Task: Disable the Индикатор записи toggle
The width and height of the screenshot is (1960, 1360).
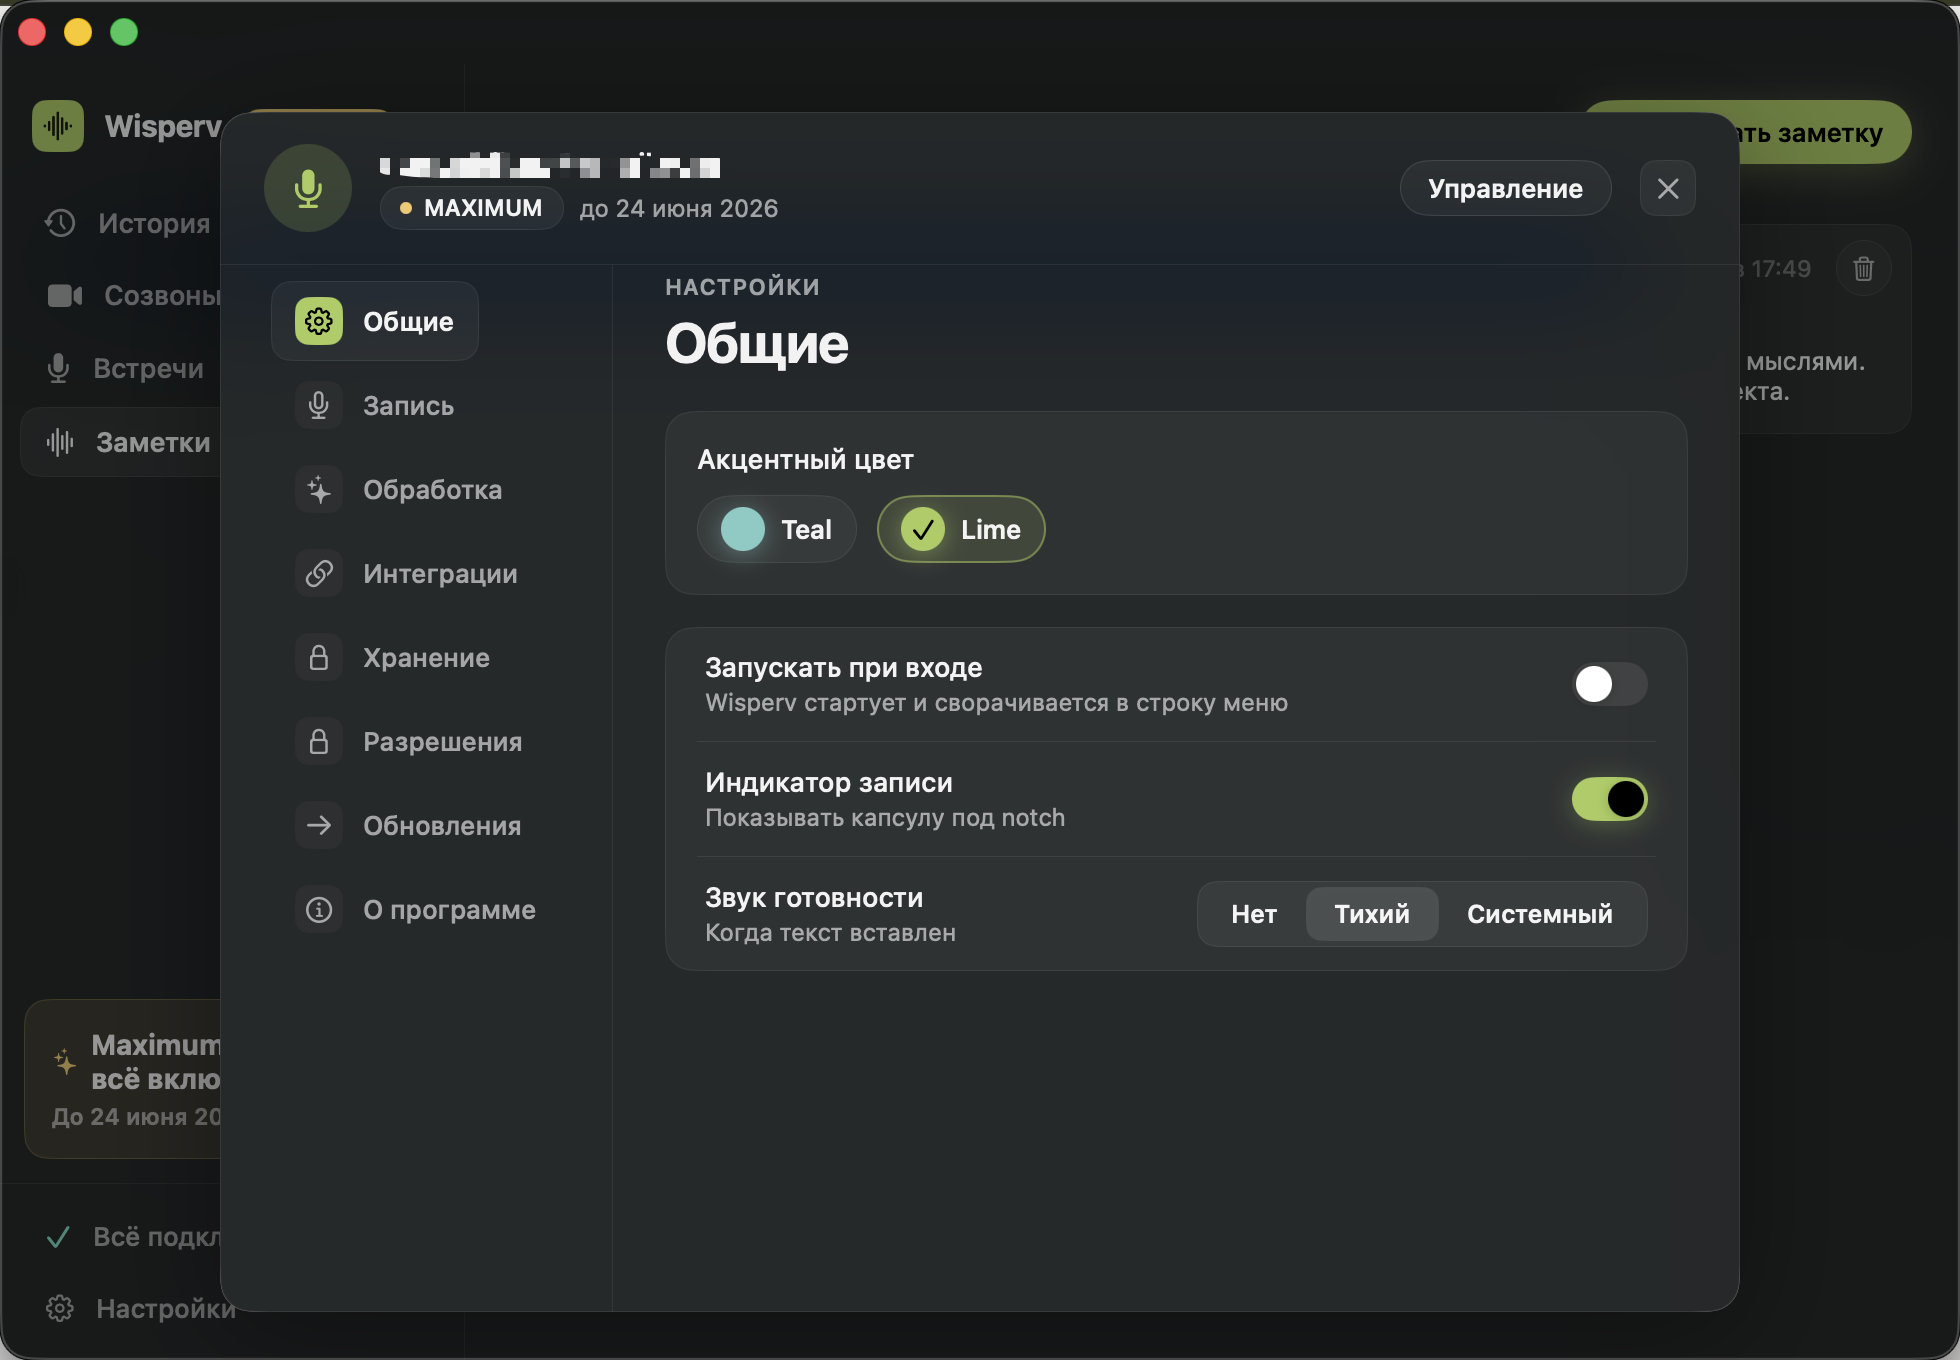Action: click(x=1609, y=799)
